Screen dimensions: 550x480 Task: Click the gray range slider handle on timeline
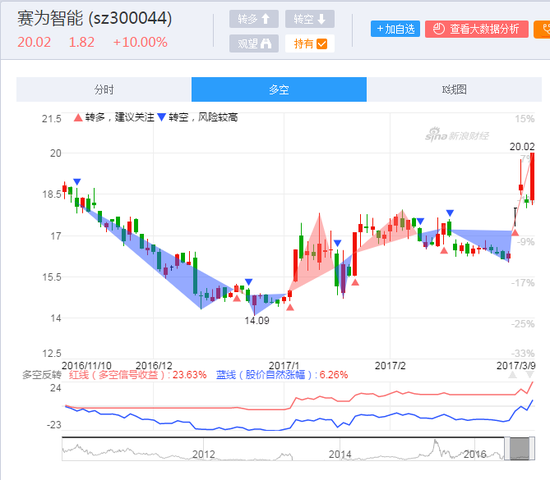click(x=519, y=448)
